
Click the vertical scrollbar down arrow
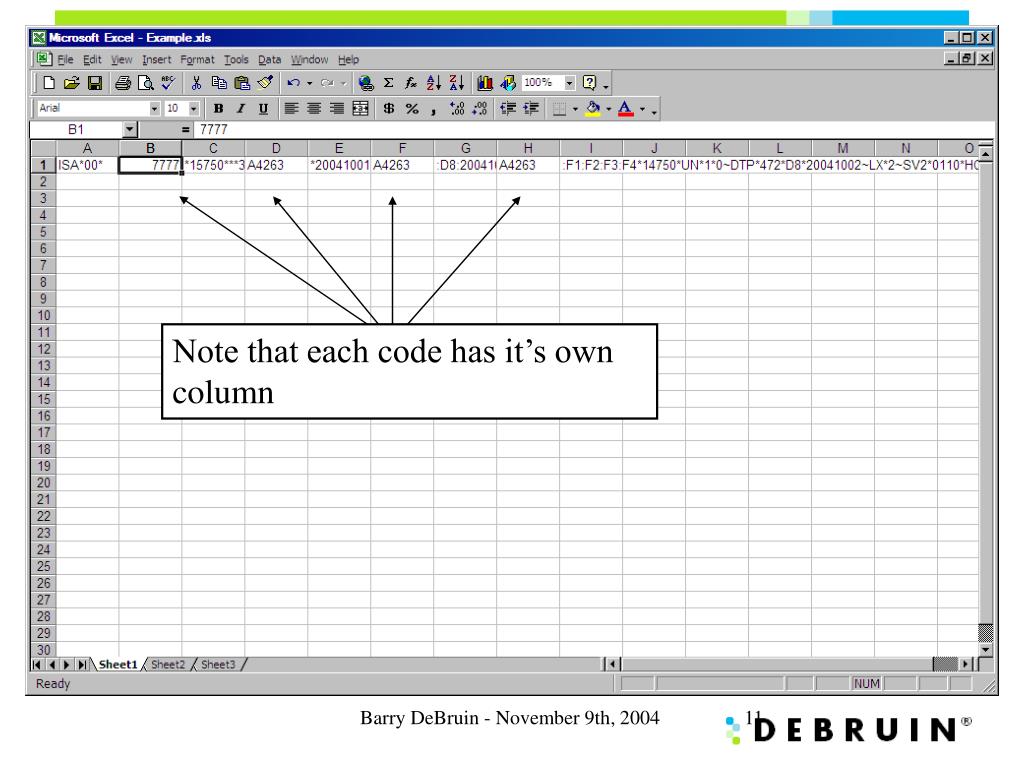[985, 650]
